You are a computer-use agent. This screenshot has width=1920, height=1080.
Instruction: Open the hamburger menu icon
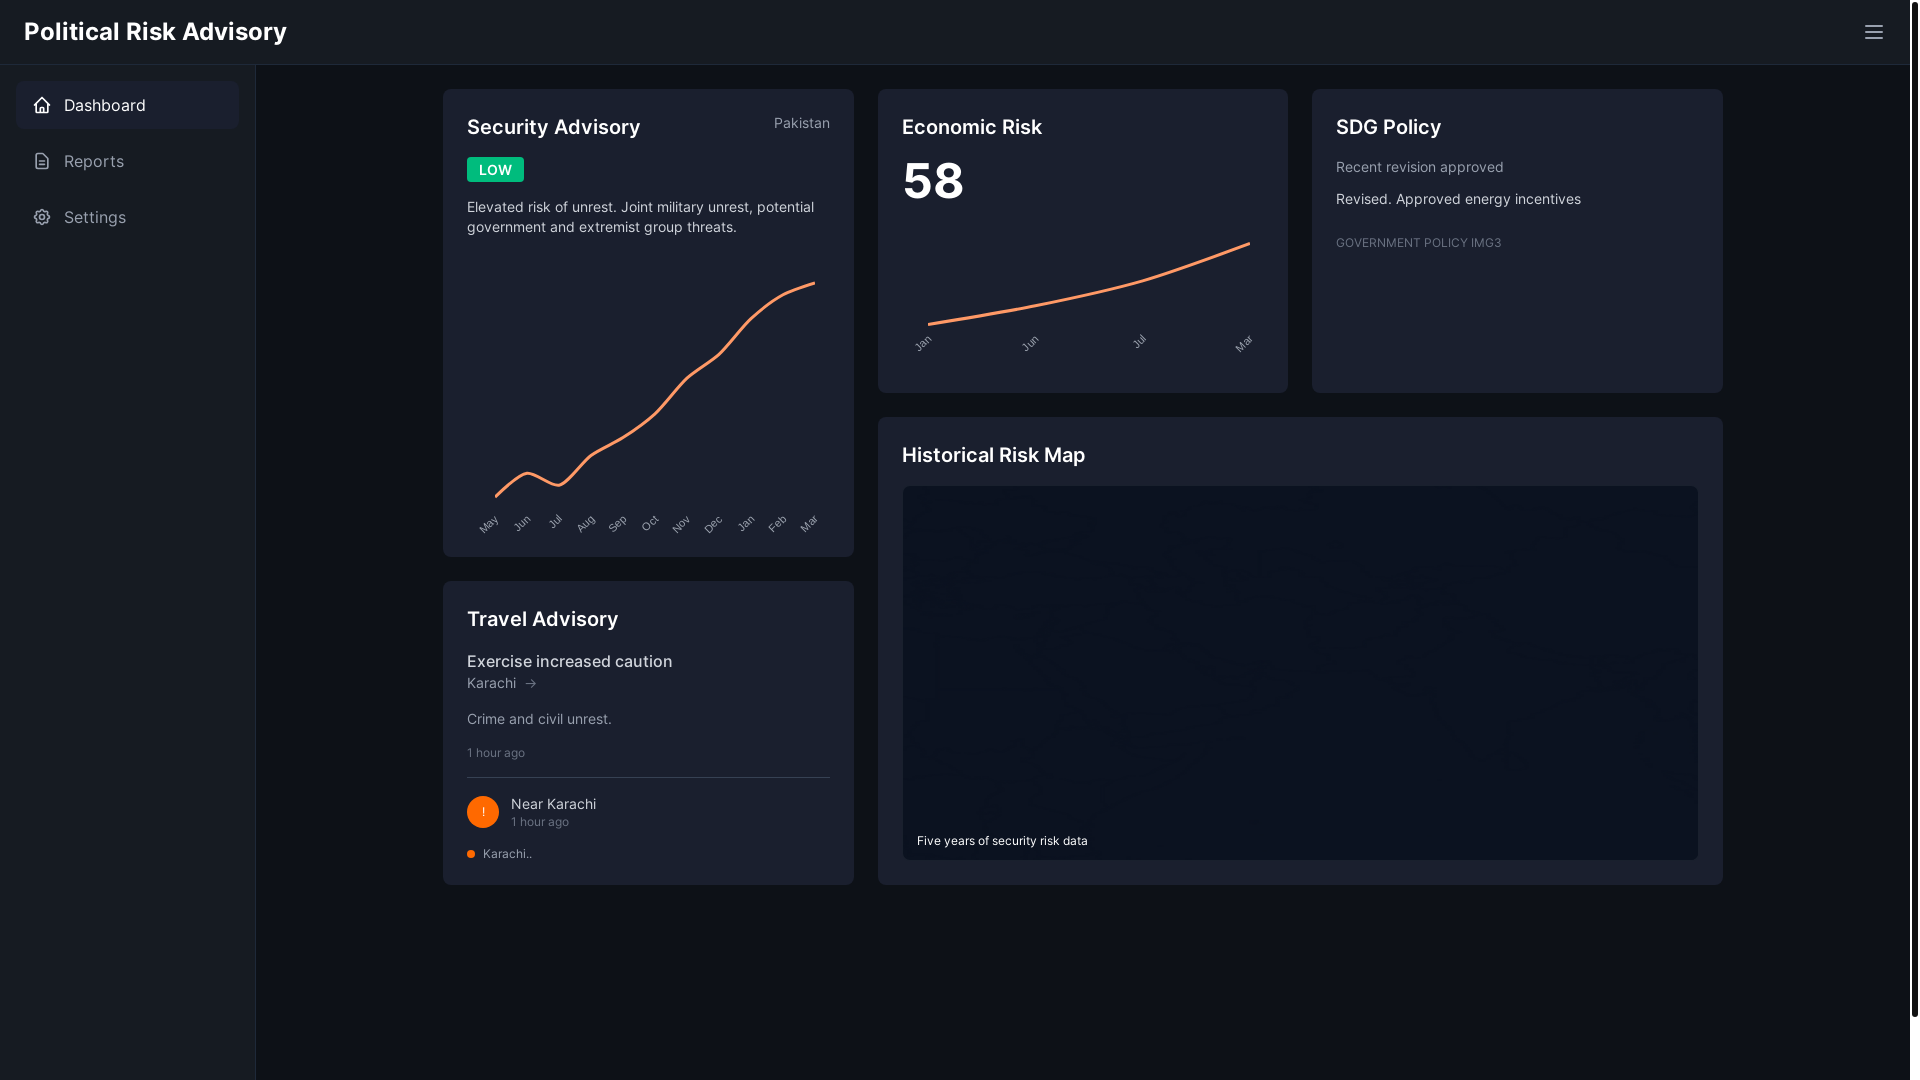click(x=1873, y=32)
